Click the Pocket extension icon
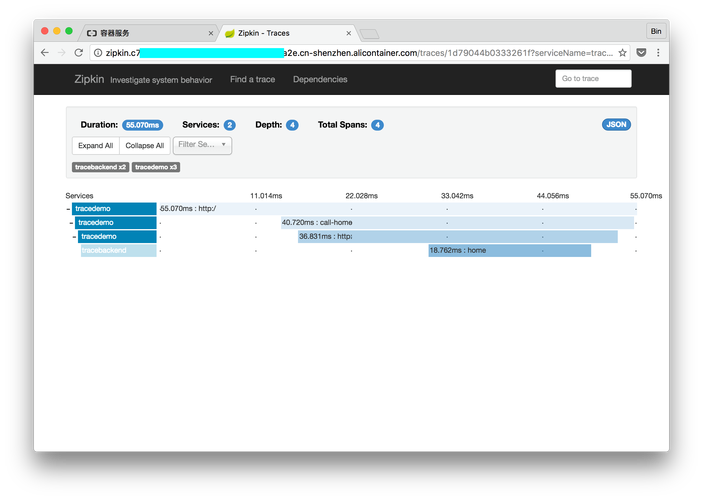 642,52
